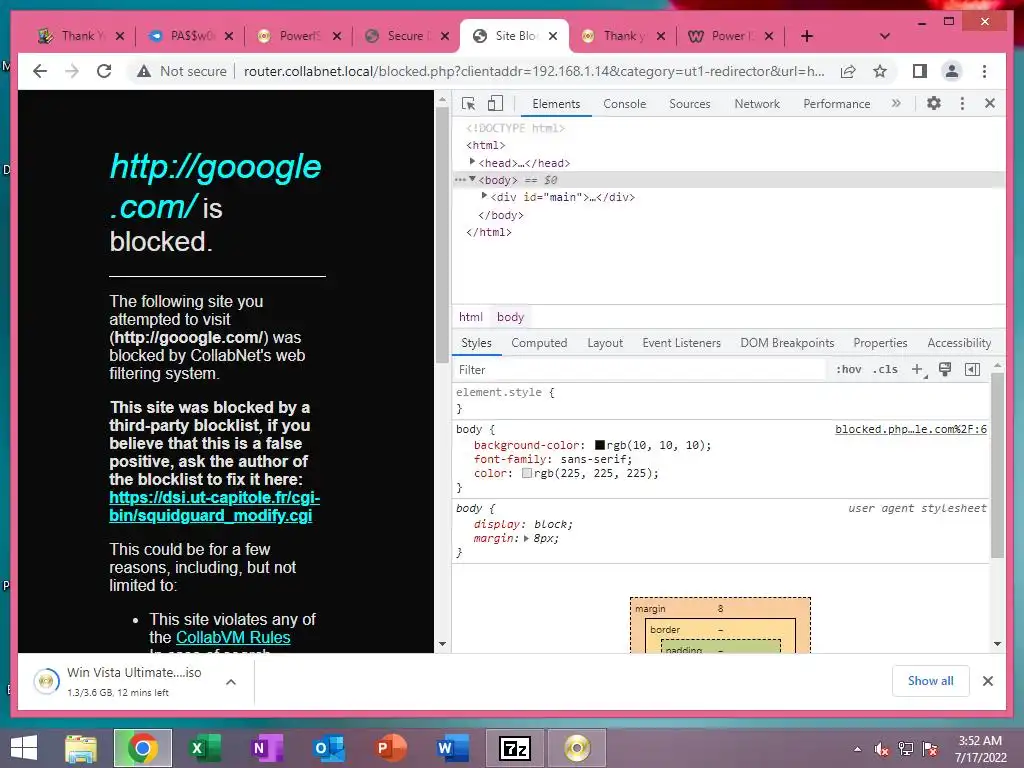The height and width of the screenshot is (768, 1024).
Task: Toggle the .cls classes button
Action: coord(885,370)
